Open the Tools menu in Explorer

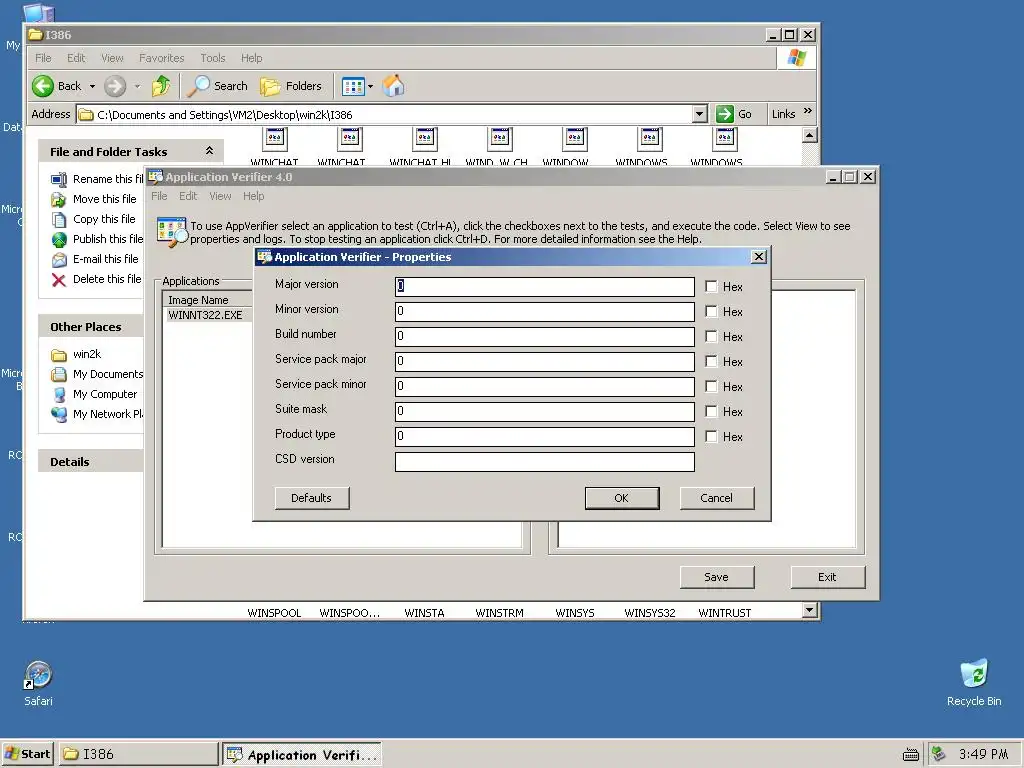coord(212,58)
